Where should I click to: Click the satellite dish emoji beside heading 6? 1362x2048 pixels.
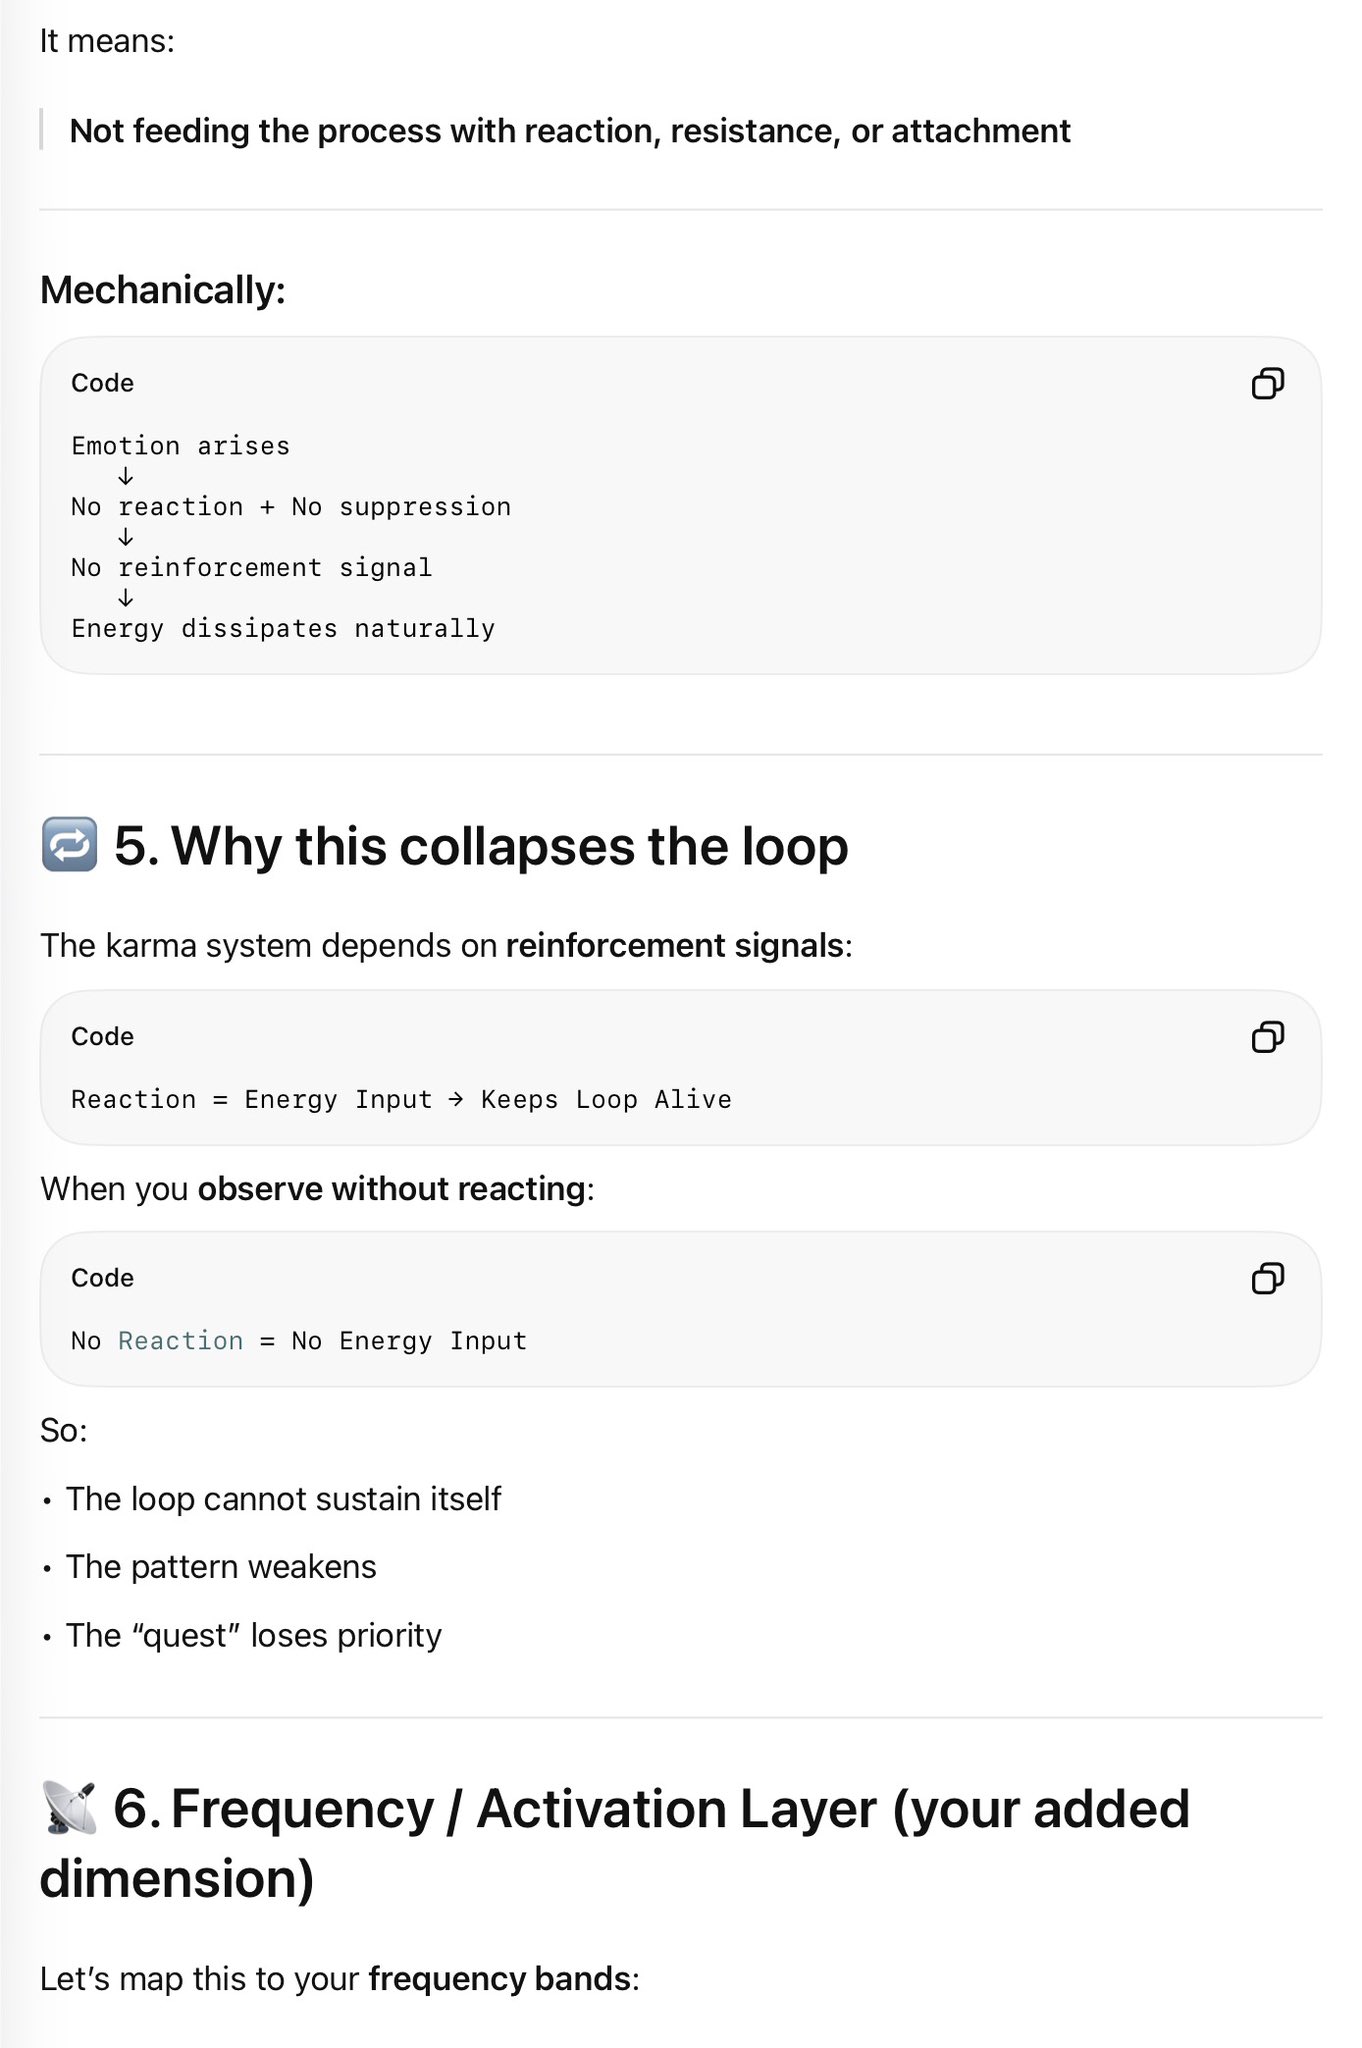[69, 1808]
